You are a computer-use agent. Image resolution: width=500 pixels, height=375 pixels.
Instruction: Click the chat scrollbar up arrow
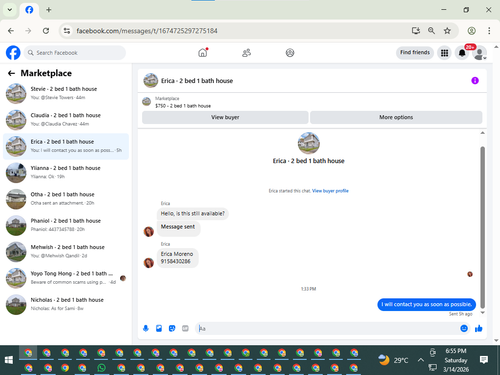482,133
